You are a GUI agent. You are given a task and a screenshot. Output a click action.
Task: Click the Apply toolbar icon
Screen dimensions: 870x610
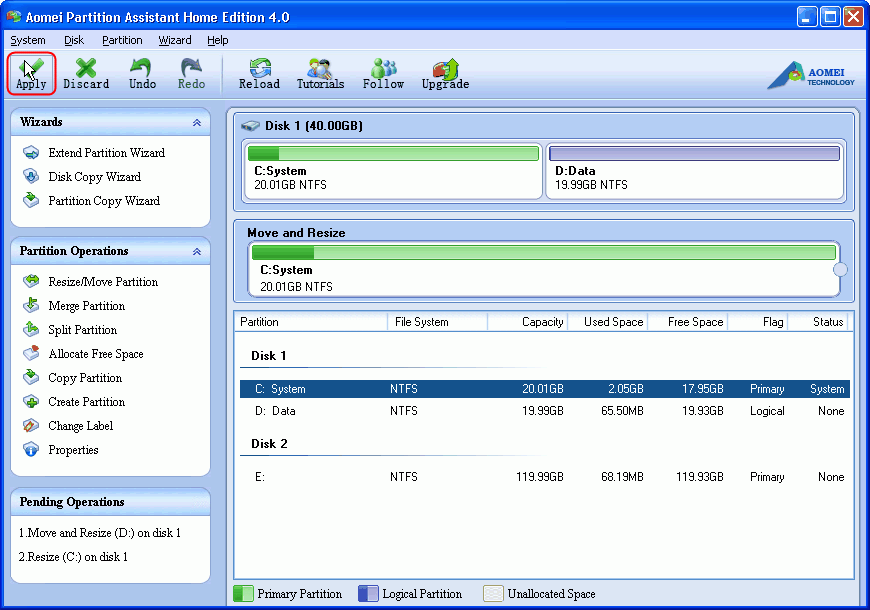tap(31, 73)
